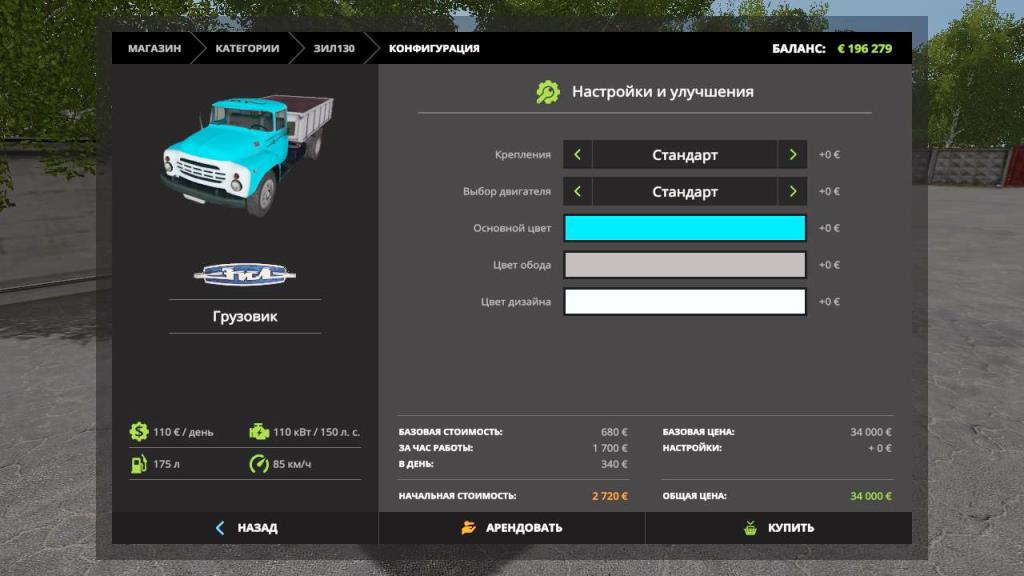Image resolution: width=1024 pixels, height=576 pixels.
Task: Click the shopping basket icon beside Купить
Action: coord(750,528)
